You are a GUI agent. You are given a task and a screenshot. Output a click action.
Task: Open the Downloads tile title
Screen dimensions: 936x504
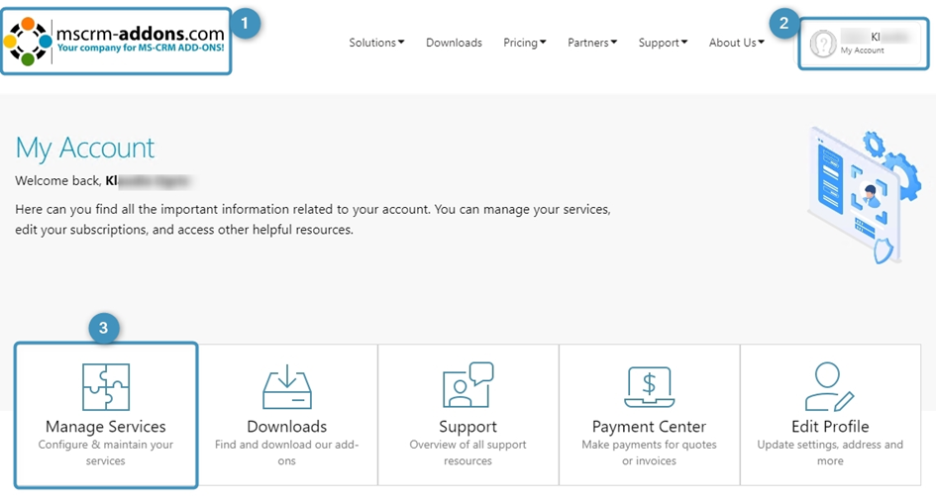tap(287, 426)
